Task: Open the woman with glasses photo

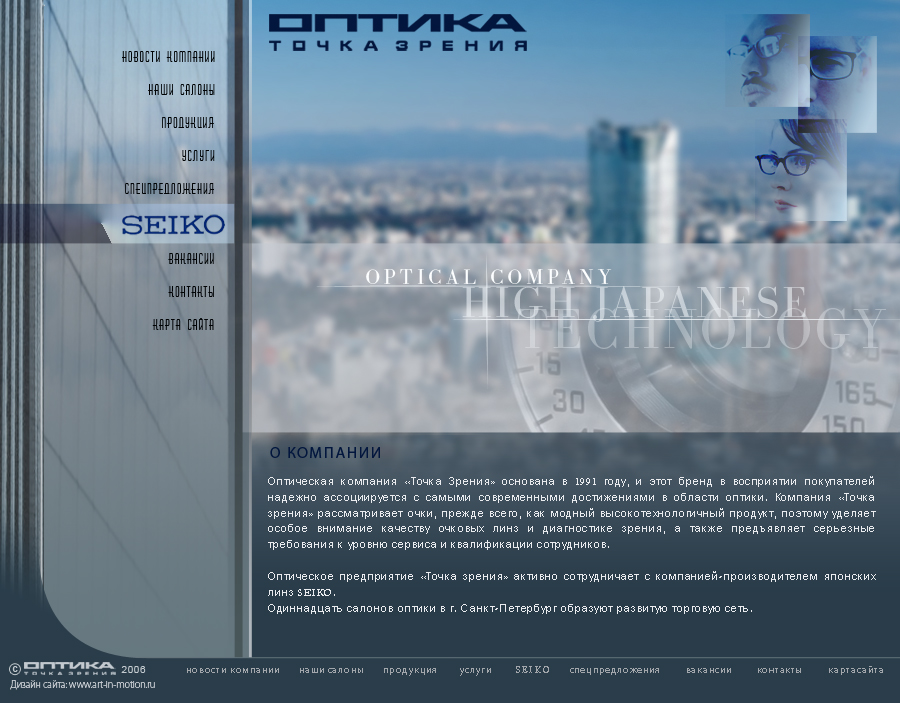Action: pyautogui.click(x=800, y=170)
